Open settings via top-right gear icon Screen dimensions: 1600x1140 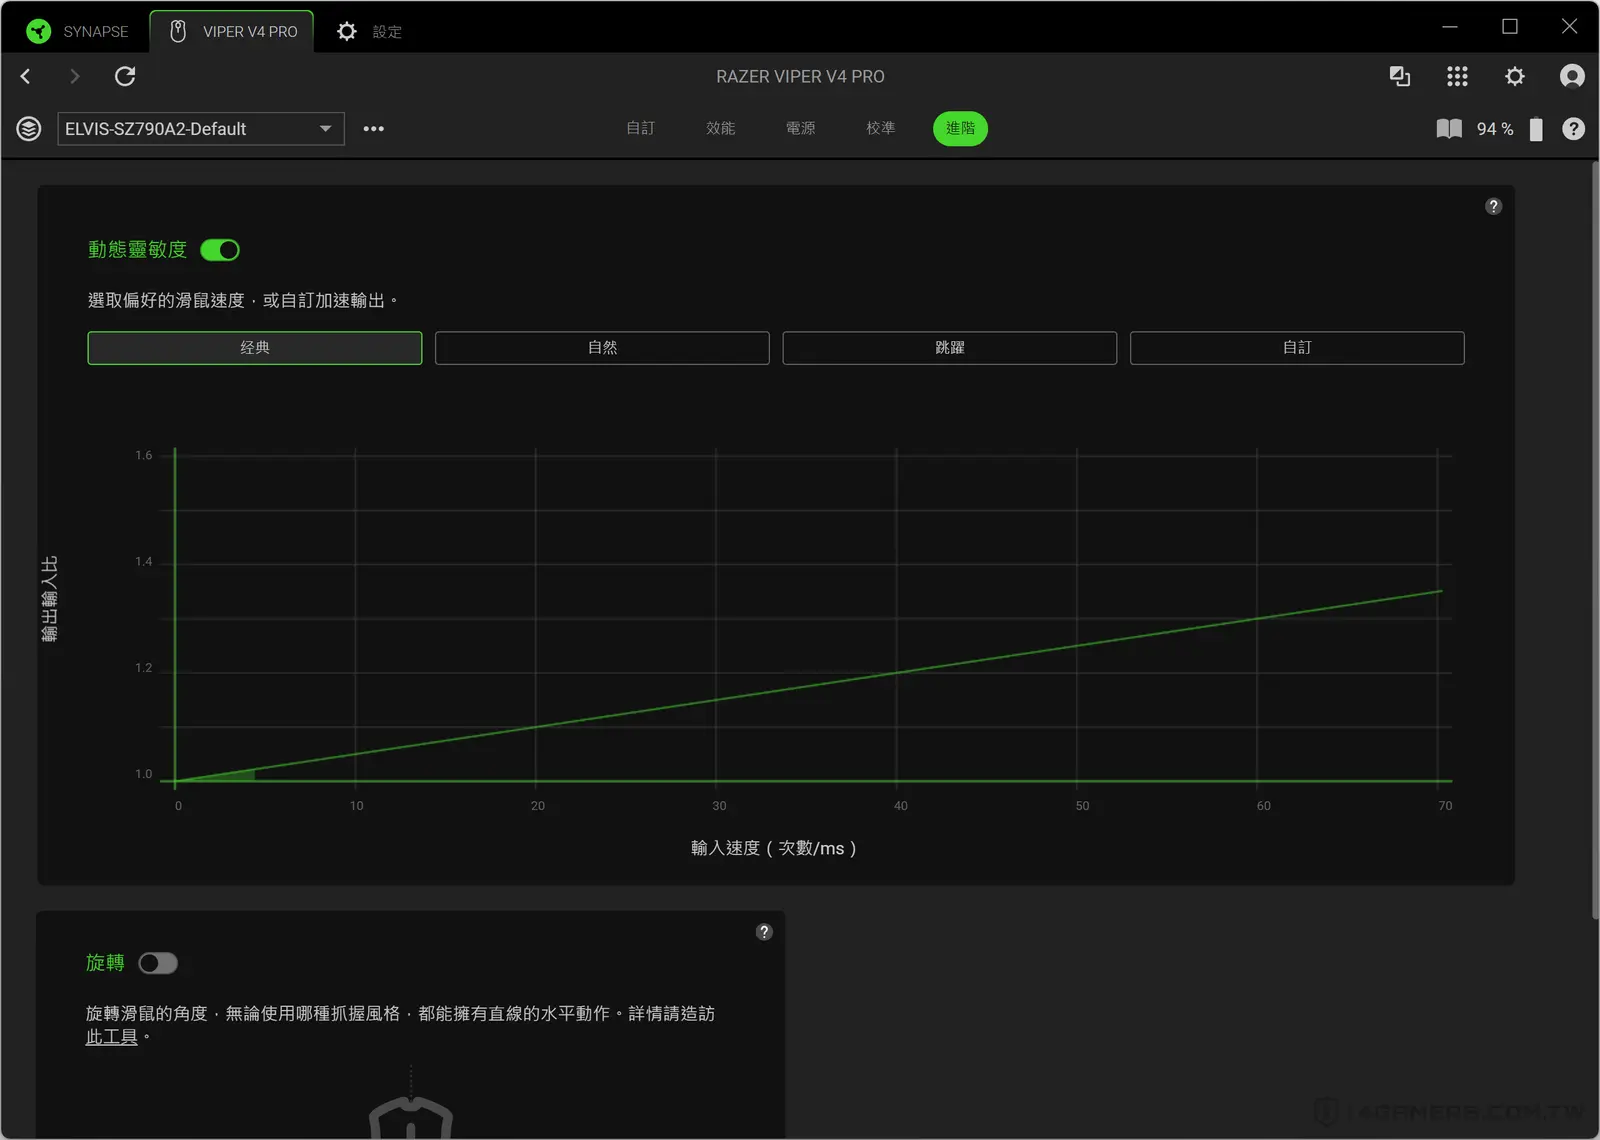pos(1515,76)
